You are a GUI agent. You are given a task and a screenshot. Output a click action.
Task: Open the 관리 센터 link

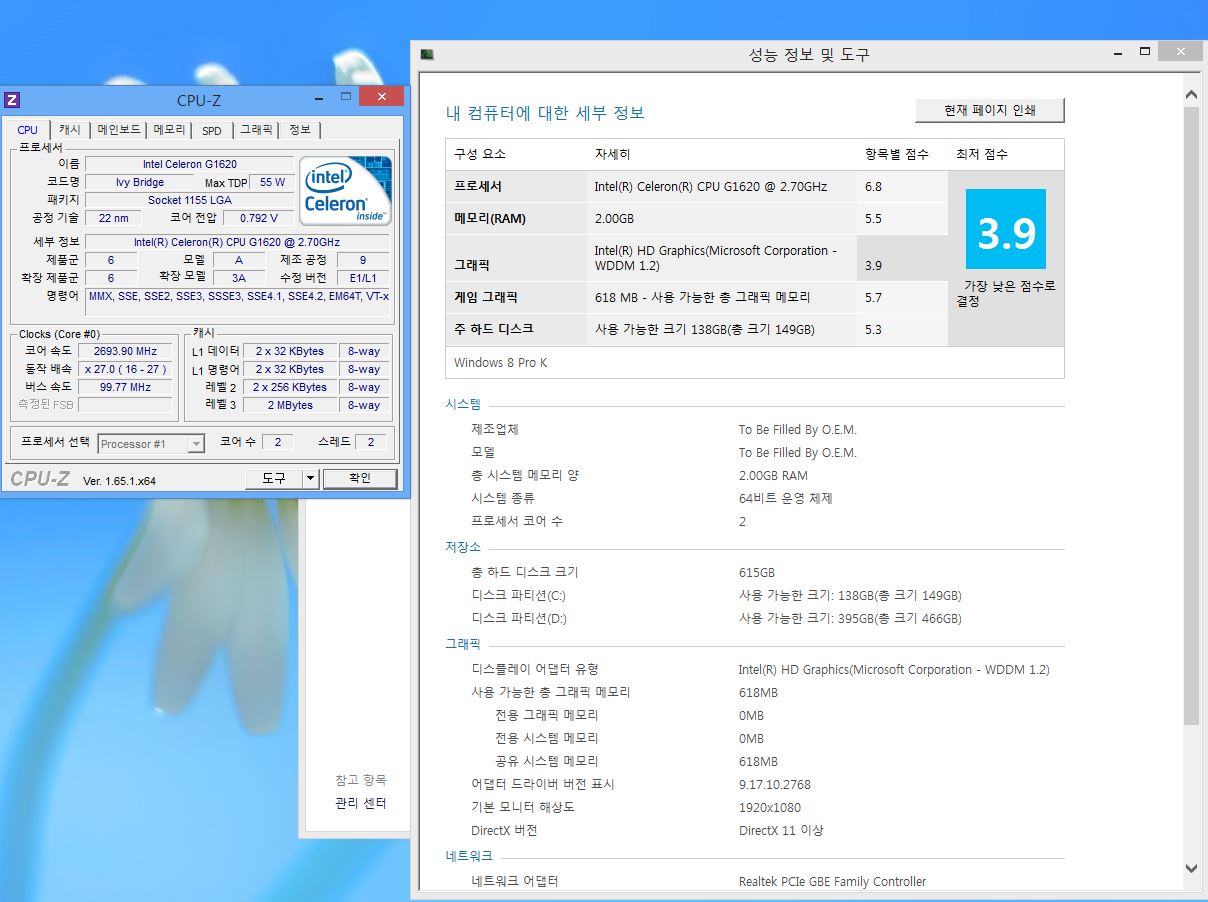click(x=360, y=803)
